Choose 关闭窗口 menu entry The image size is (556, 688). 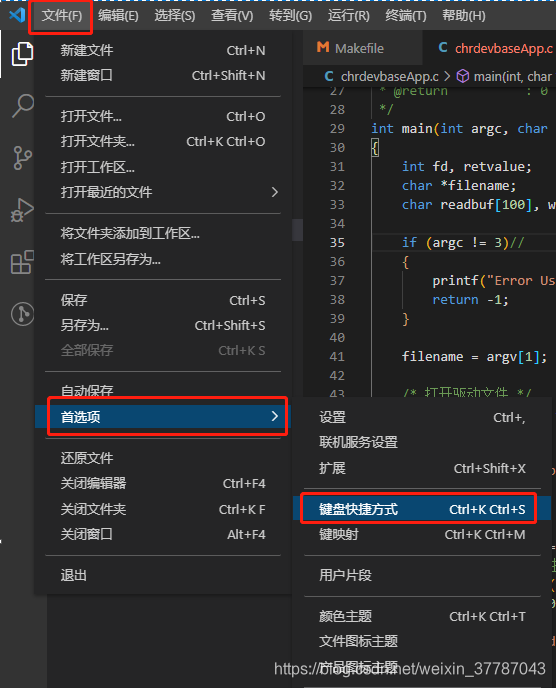(x=163, y=534)
